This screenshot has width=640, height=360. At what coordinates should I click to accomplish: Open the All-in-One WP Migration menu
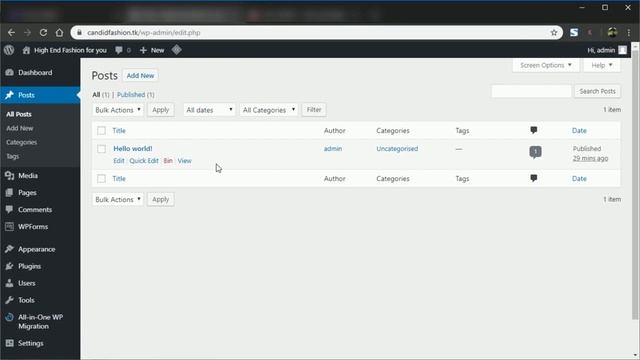point(40,322)
